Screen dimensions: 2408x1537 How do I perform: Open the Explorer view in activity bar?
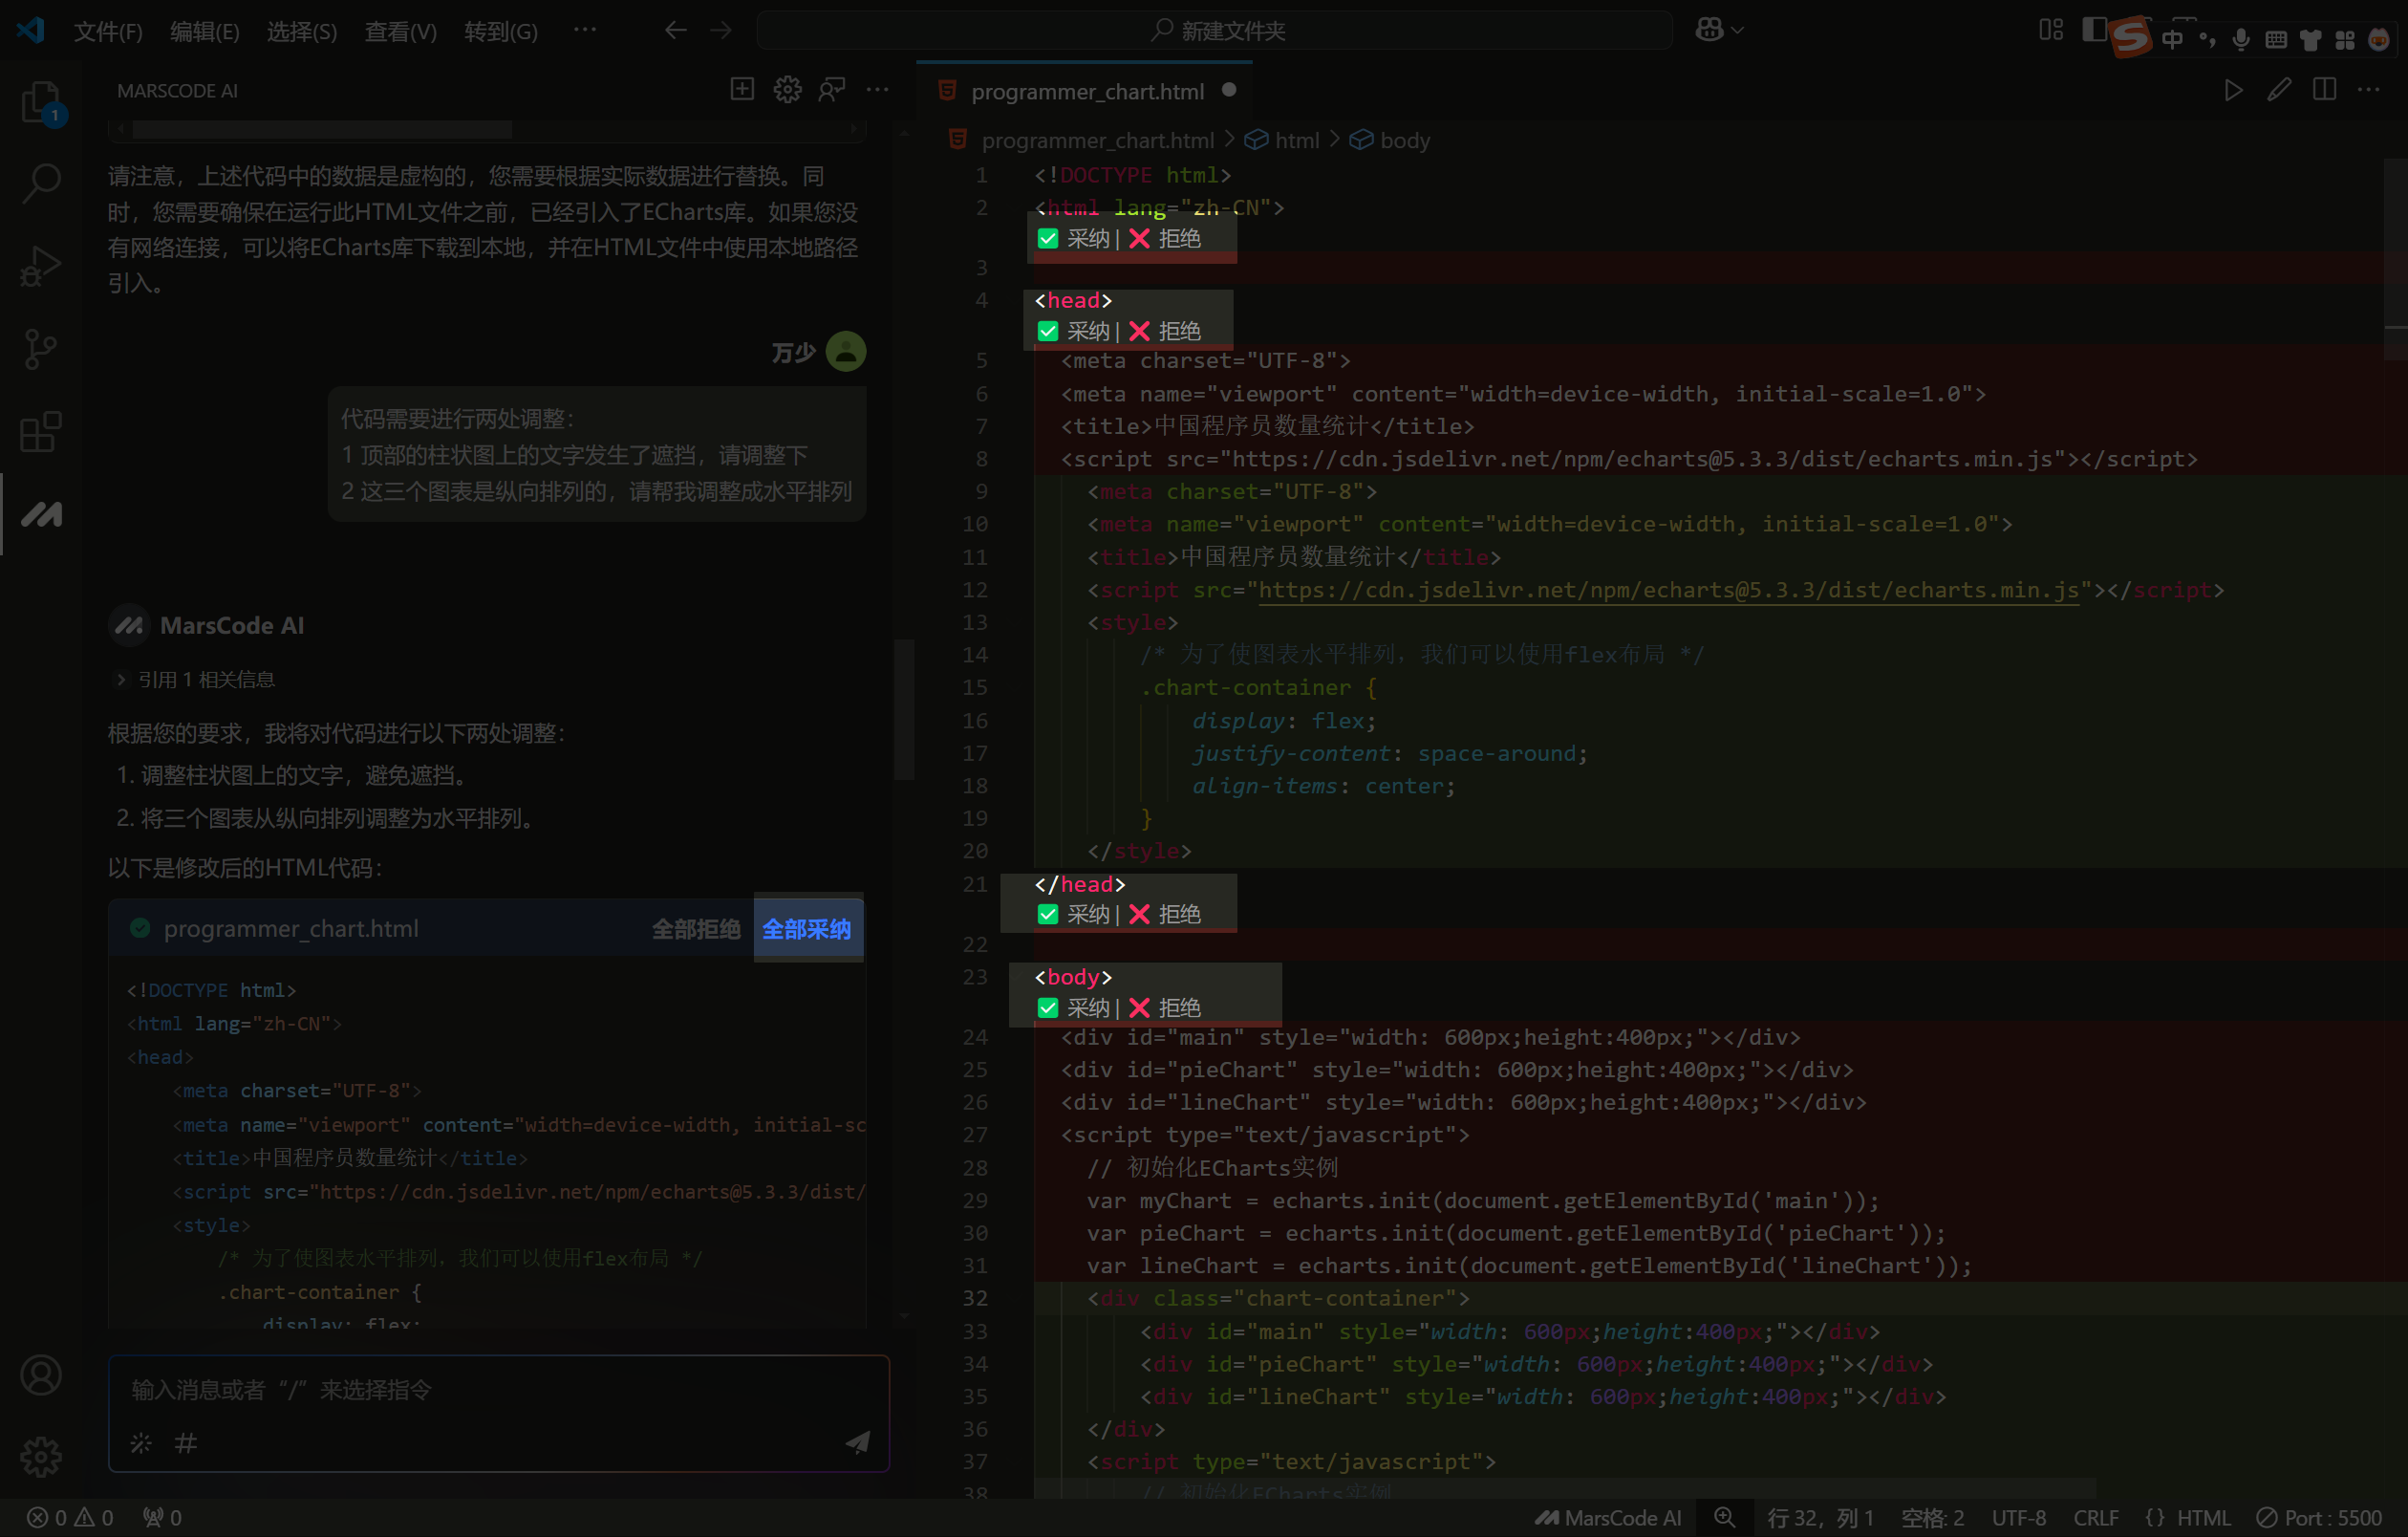coord(40,101)
